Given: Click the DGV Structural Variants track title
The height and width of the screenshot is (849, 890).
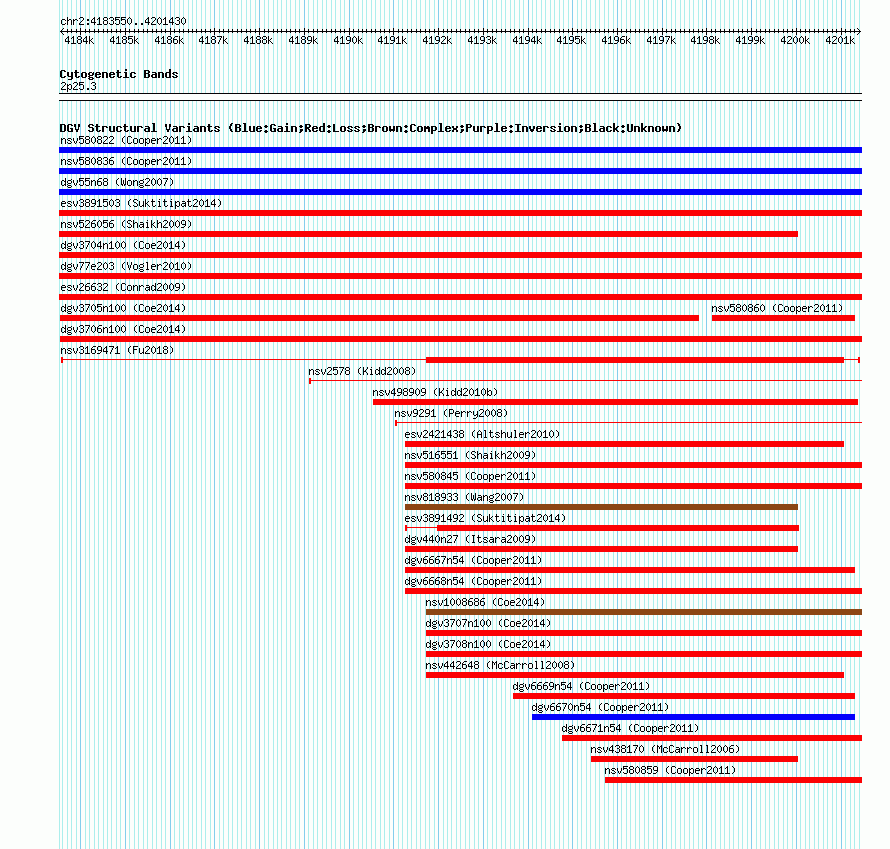Looking at the screenshot, I should pos(371,128).
